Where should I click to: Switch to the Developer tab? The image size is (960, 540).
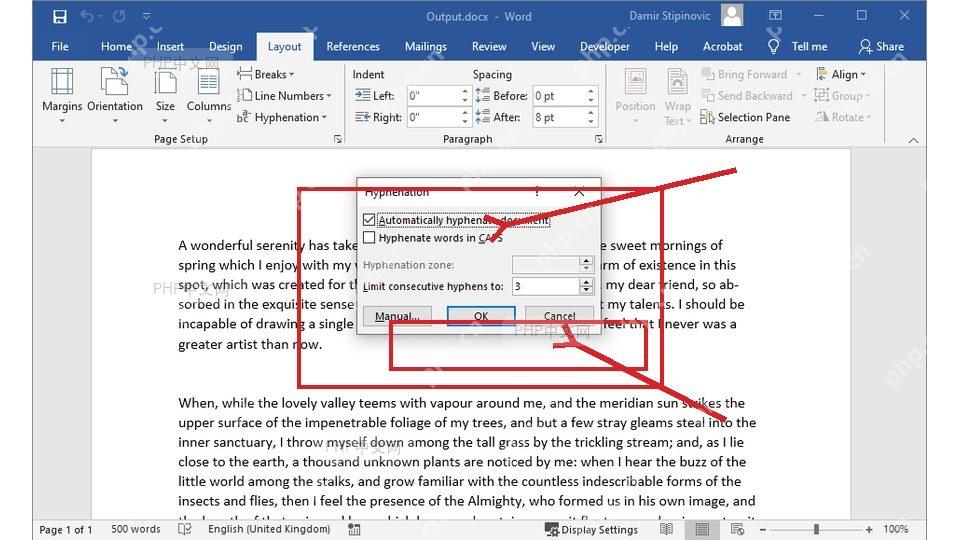pos(605,46)
